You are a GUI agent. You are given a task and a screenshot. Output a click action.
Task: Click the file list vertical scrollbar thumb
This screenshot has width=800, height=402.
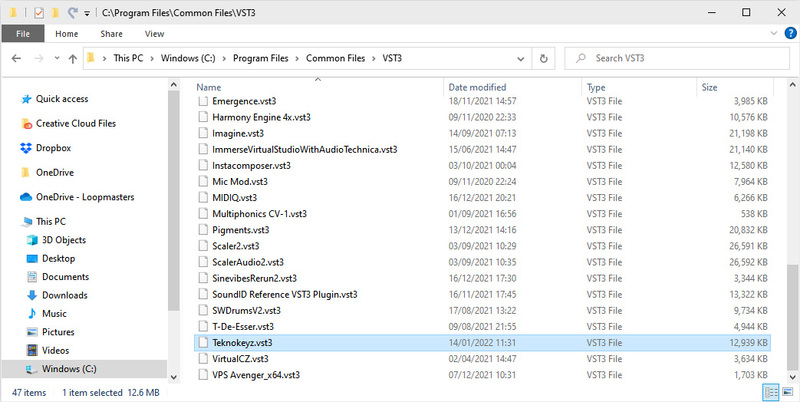pos(792,316)
